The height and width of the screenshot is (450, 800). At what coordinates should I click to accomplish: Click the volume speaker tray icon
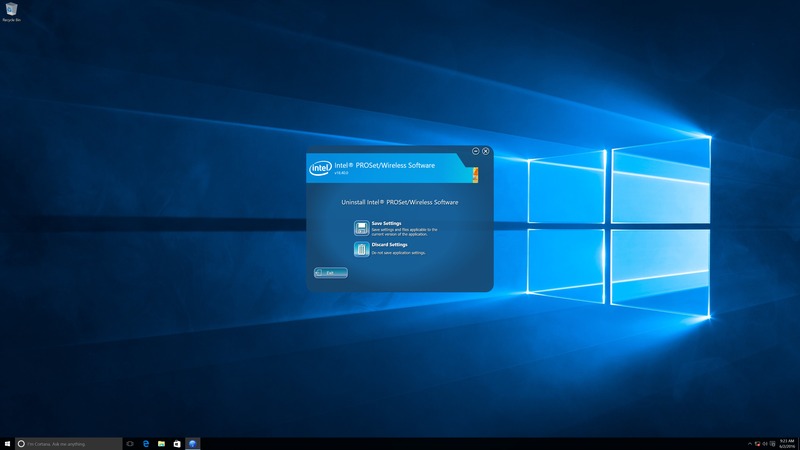pyautogui.click(x=765, y=443)
